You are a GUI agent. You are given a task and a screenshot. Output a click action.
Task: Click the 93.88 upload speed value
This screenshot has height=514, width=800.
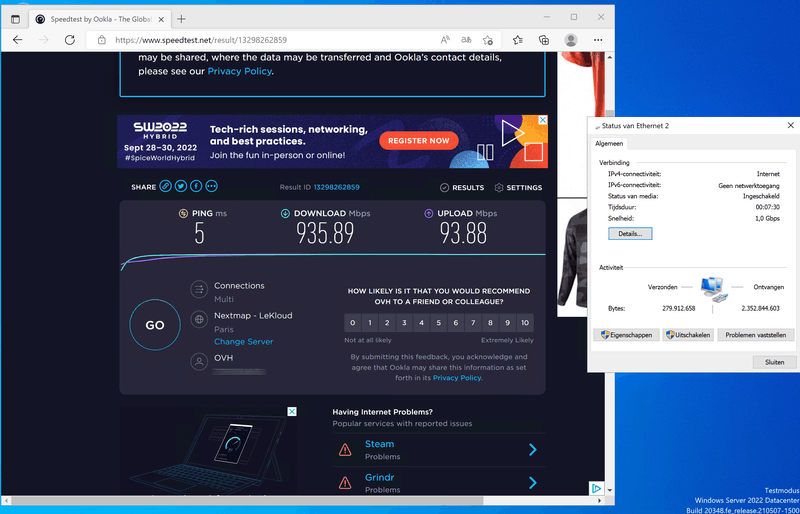pos(463,233)
